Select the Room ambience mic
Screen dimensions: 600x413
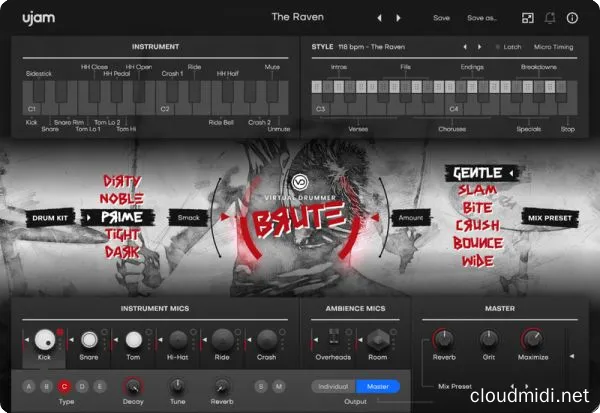pyautogui.click(x=378, y=340)
